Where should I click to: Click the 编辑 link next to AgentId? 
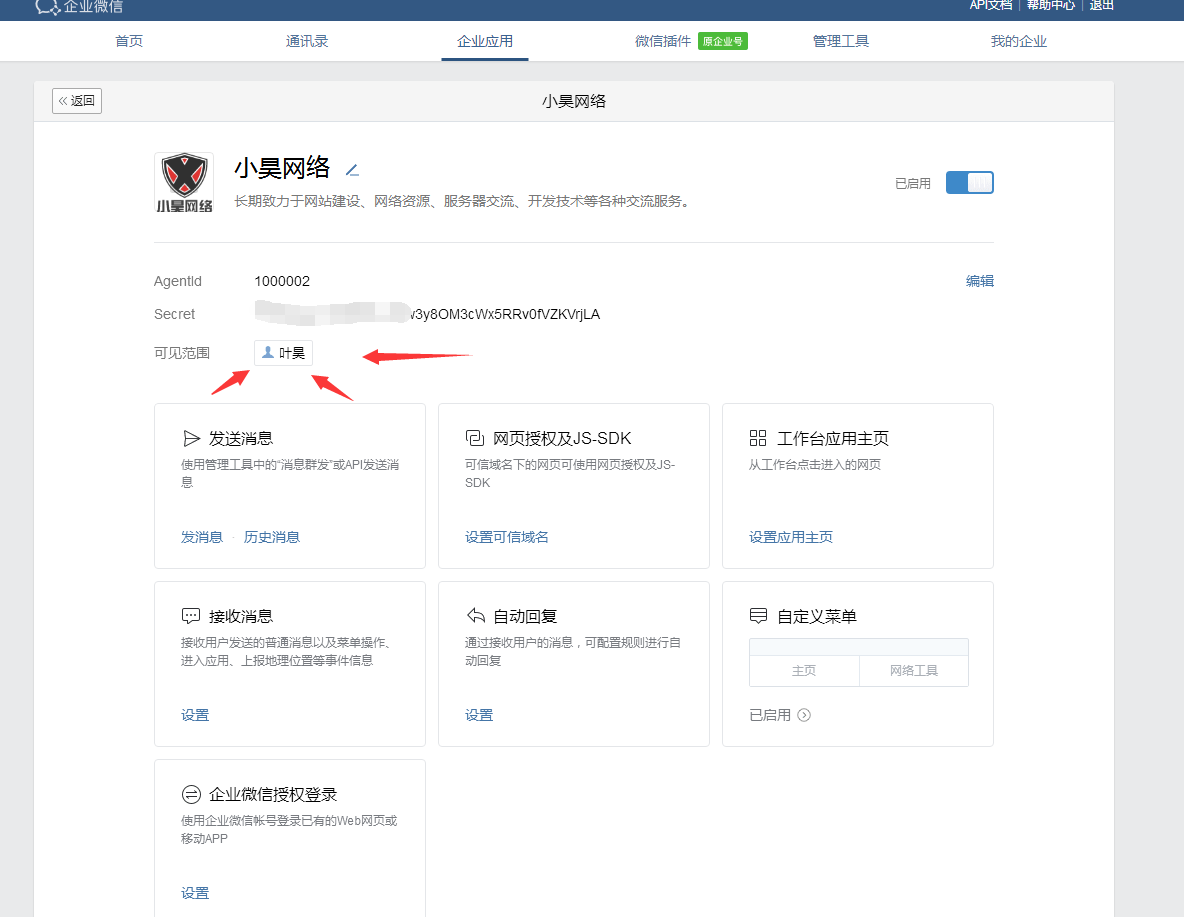pos(979,281)
